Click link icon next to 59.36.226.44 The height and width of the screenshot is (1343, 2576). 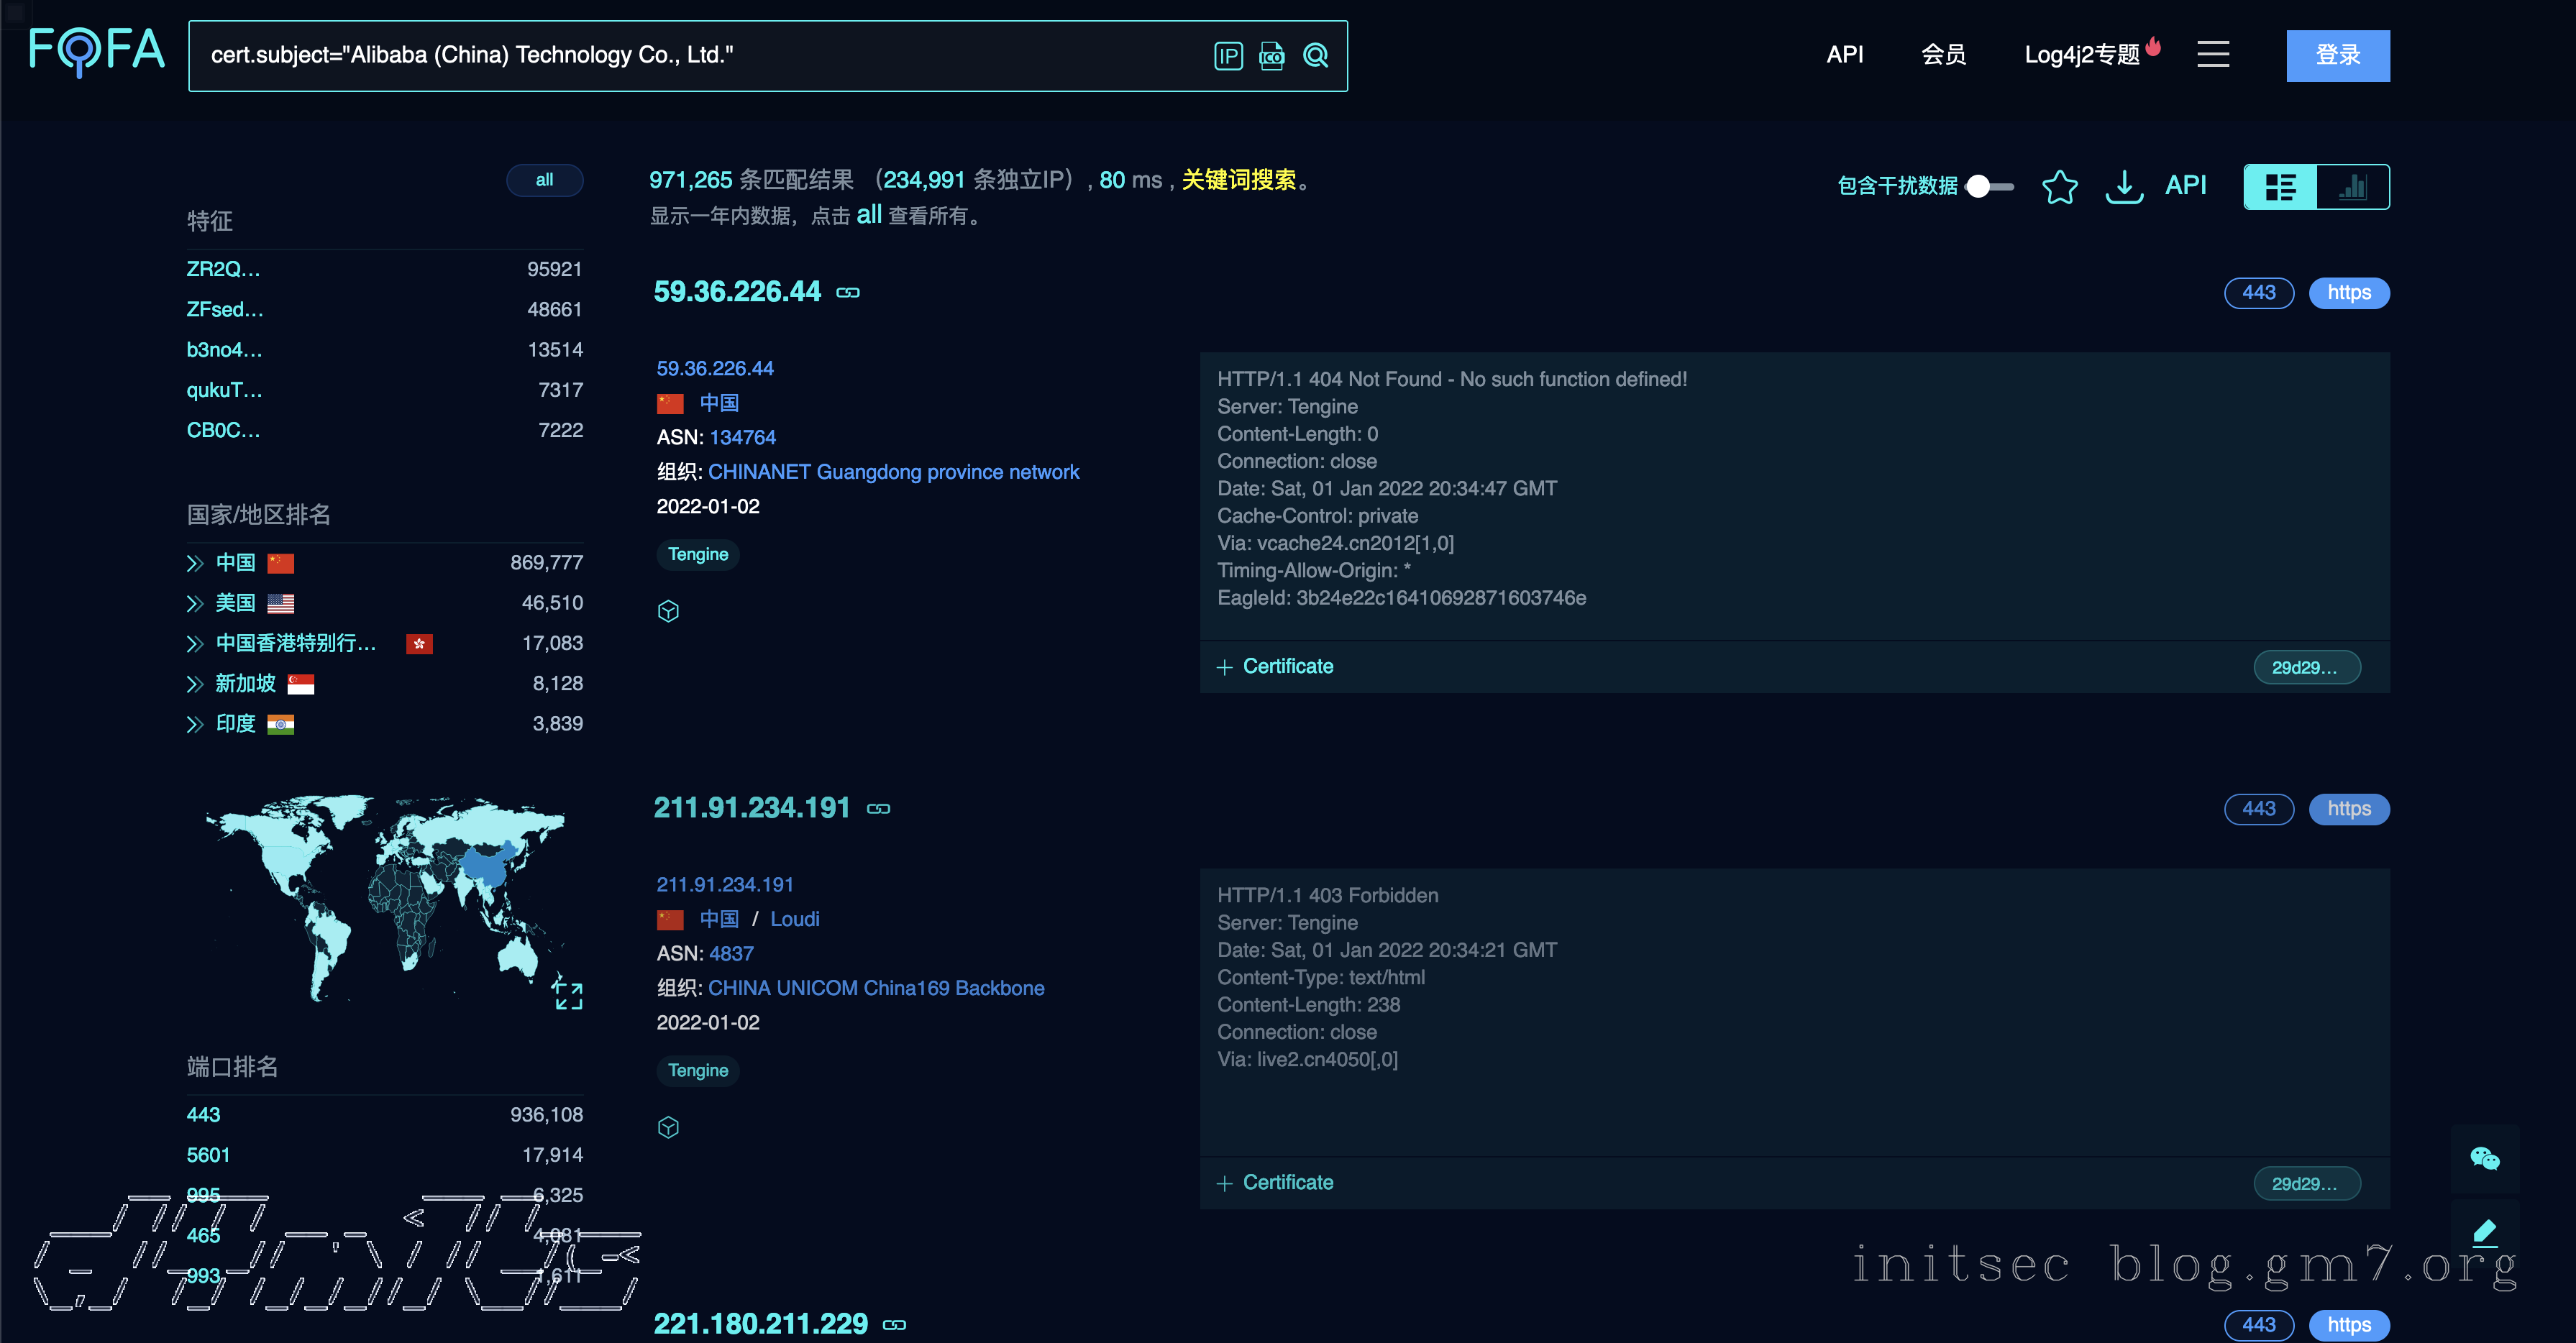pyautogui.click(x=848, y=293)
